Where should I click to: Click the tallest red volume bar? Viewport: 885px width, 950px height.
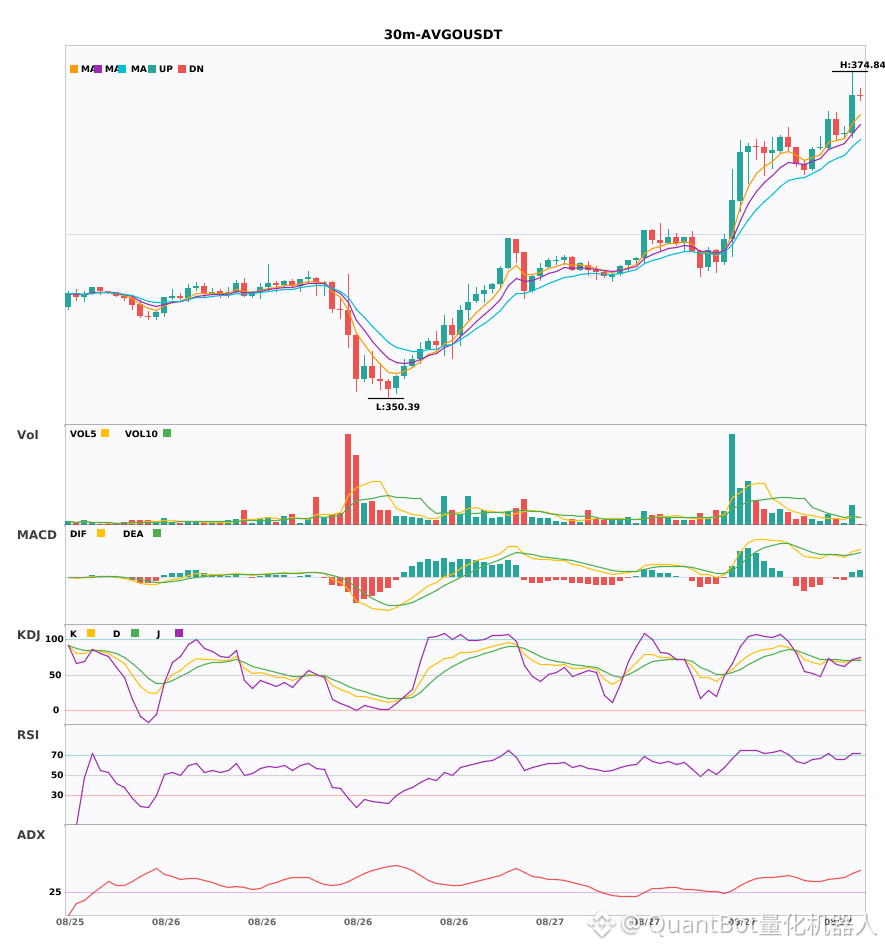(x=348, y=479)
